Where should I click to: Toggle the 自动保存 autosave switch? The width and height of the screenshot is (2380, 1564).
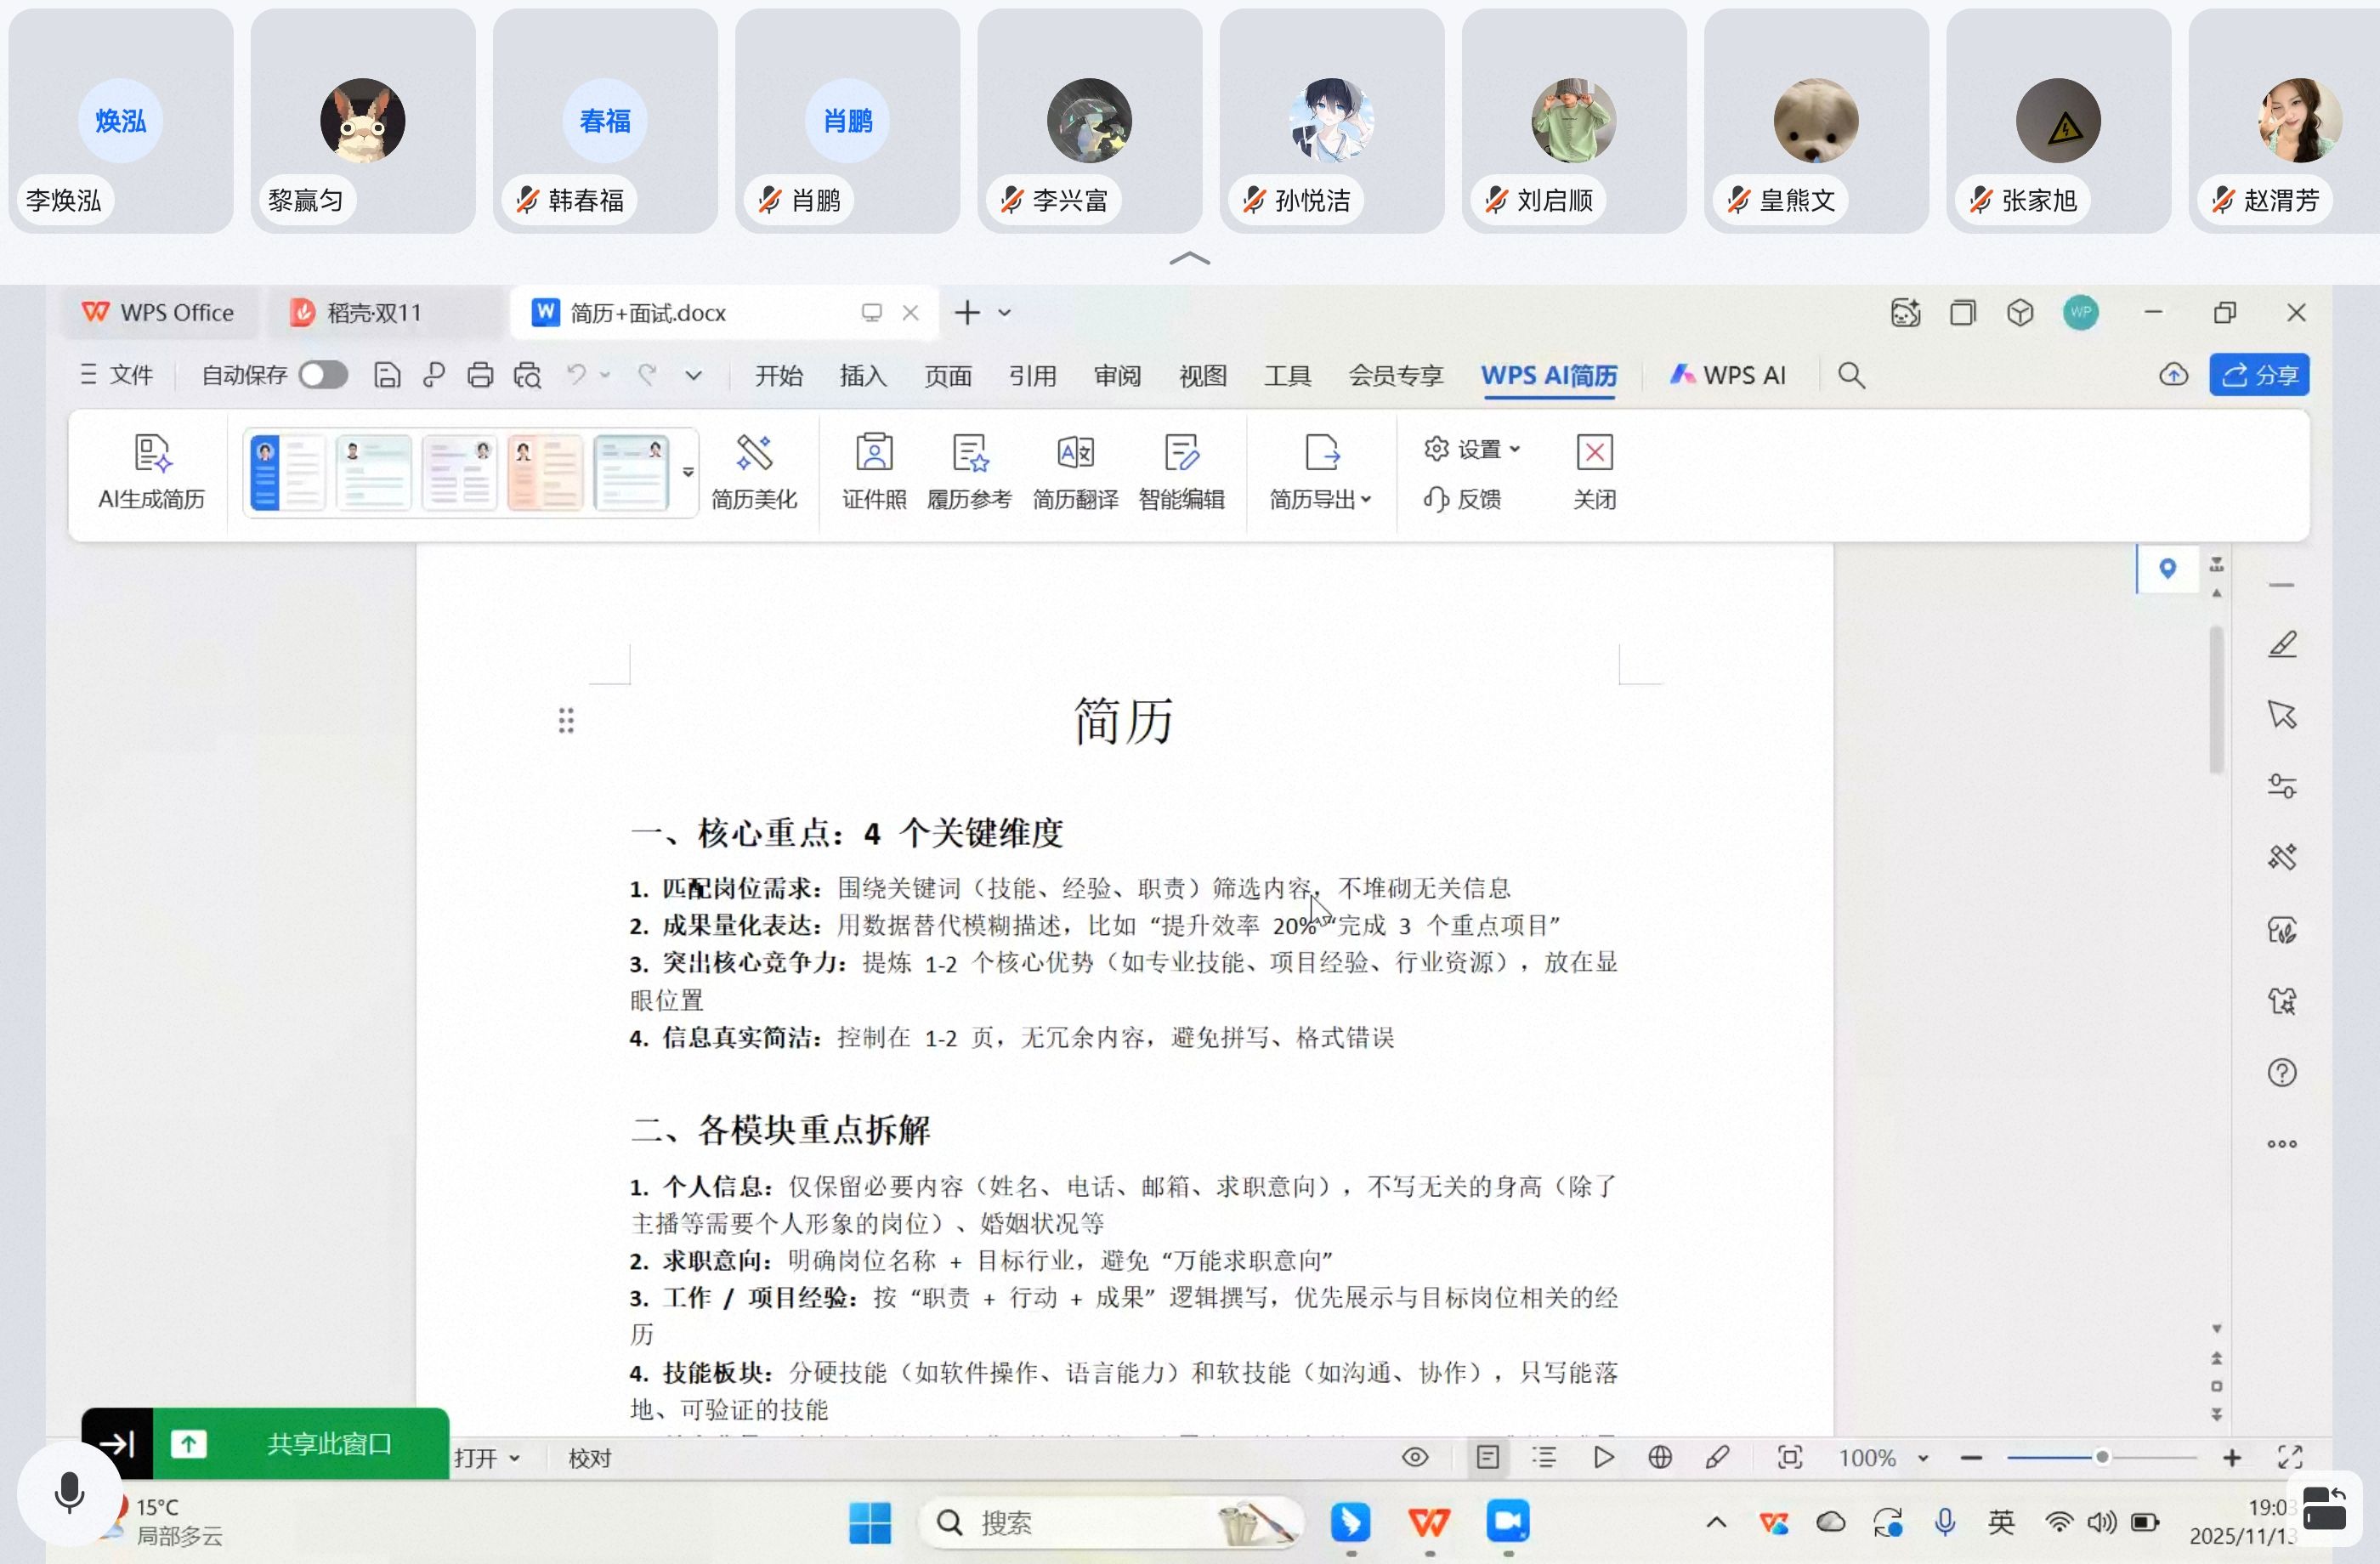323,376
